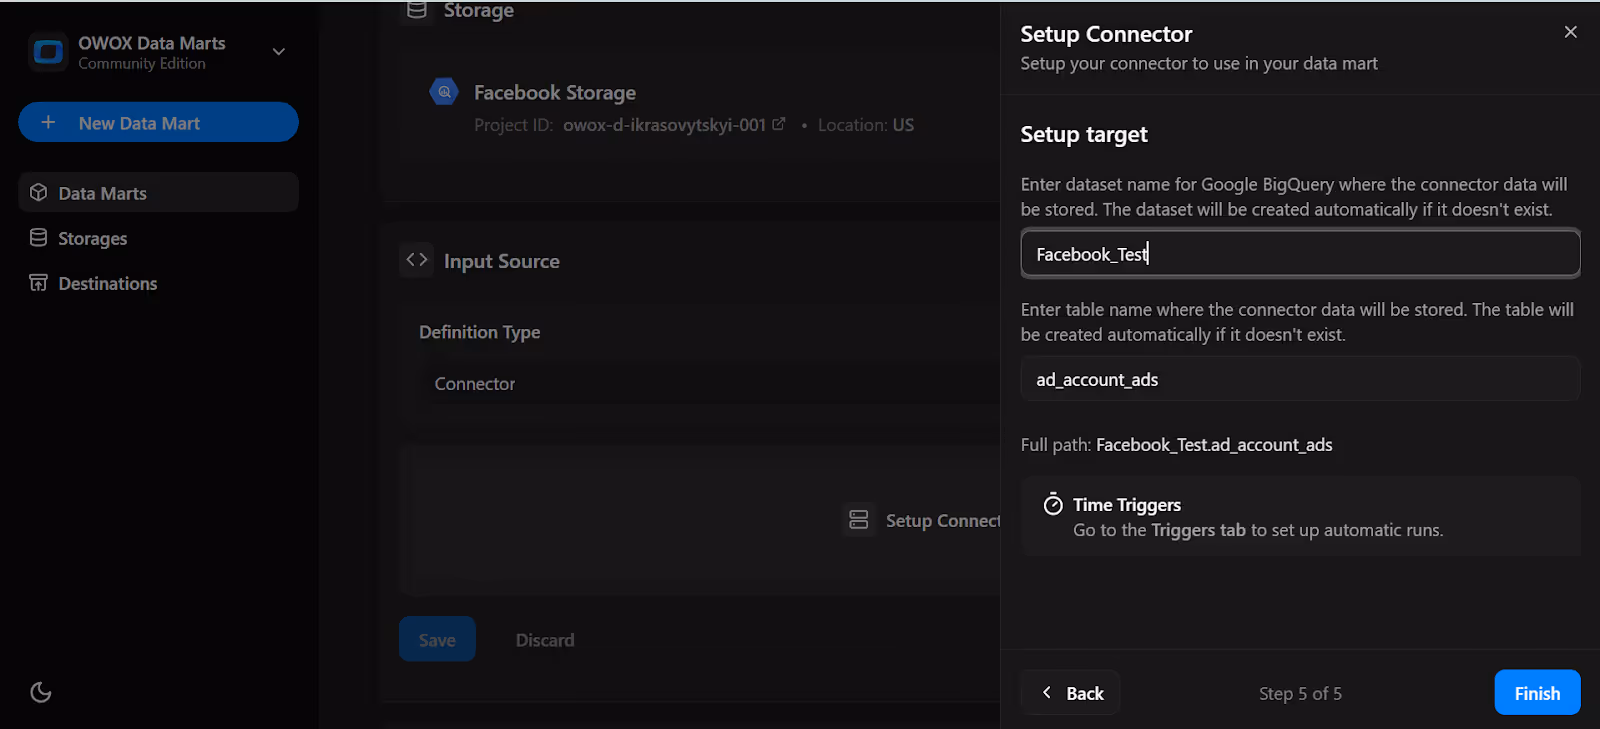Go back with the Back button
The height and width of the screenshot is (729, 1600).
(1071, 693)
